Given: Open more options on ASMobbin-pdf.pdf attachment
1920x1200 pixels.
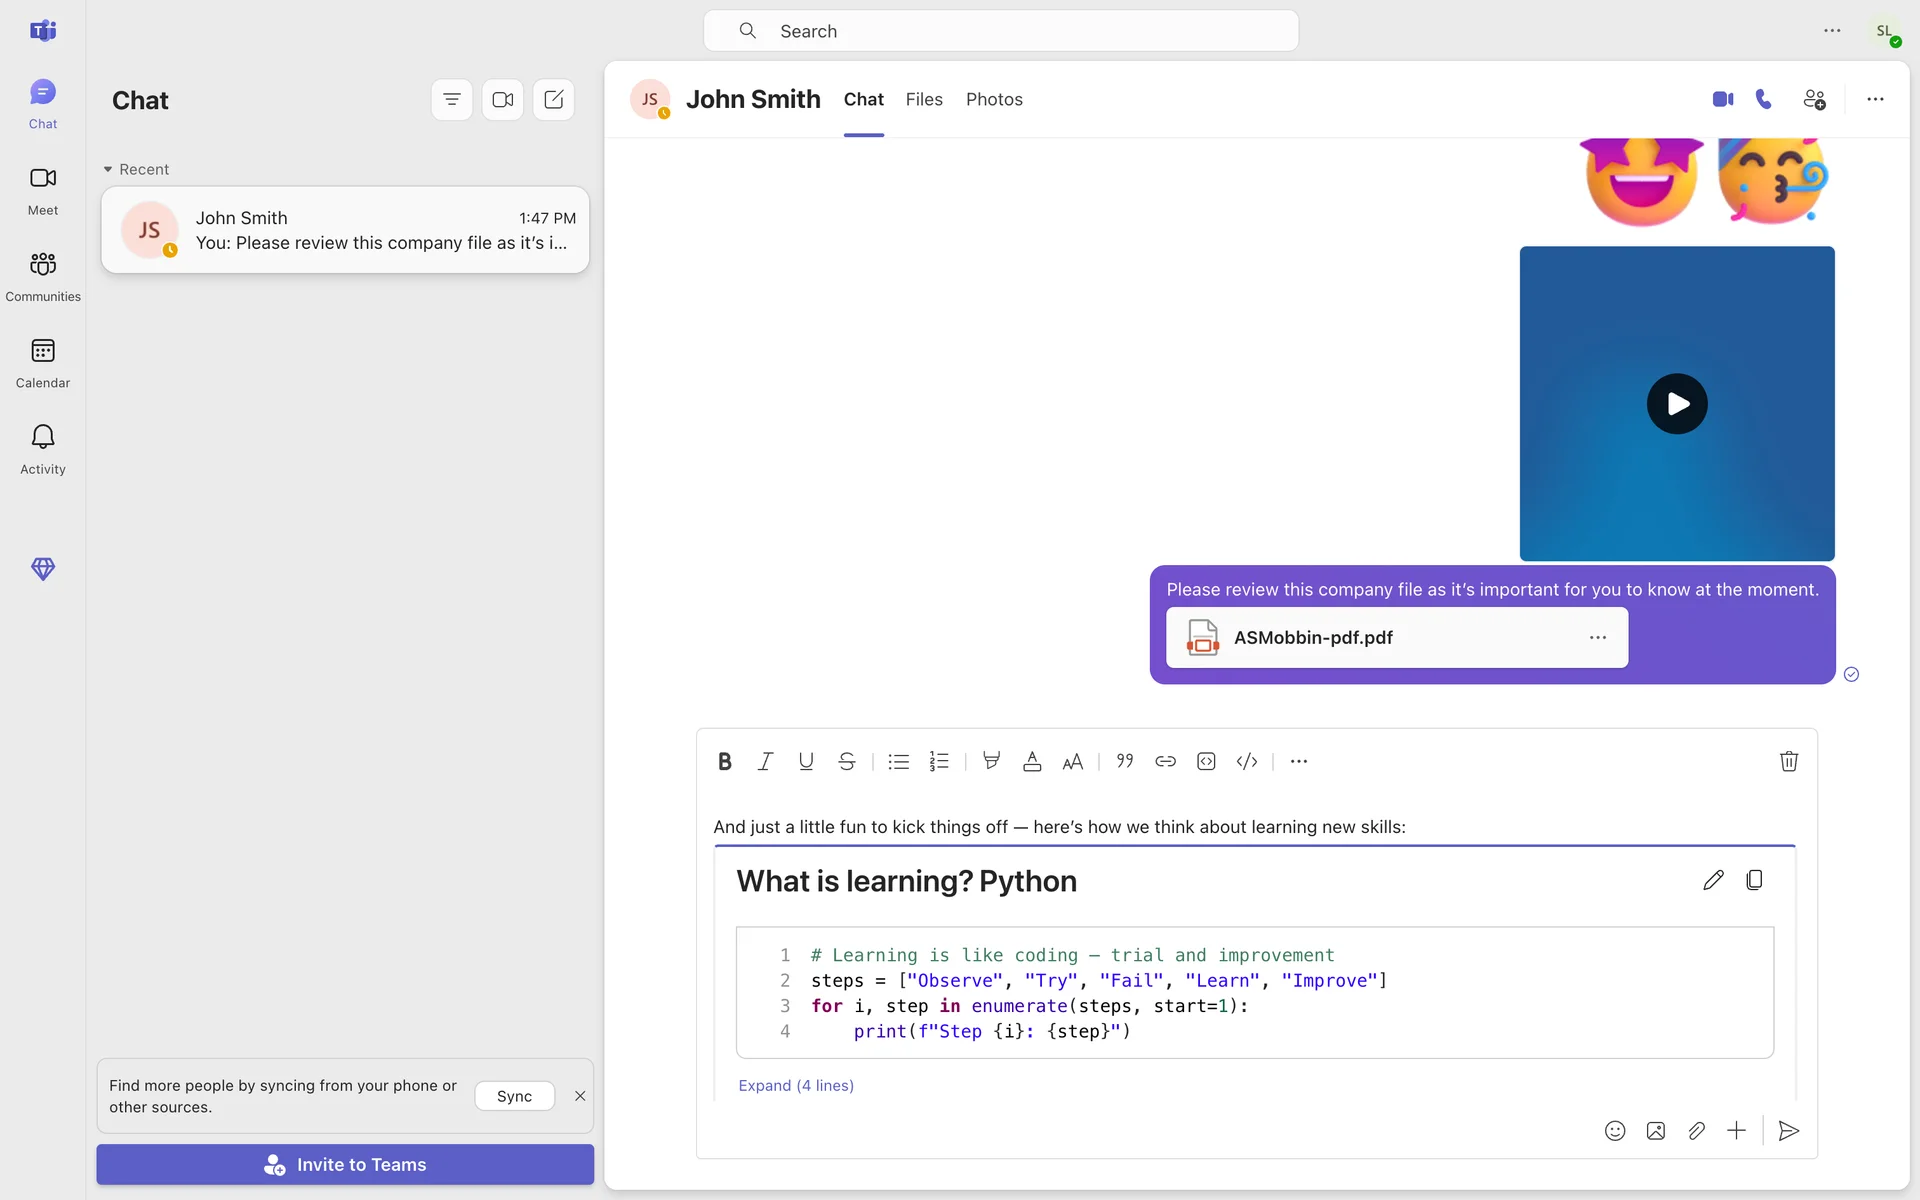Looking at the screenshot, I should click(1598, 637).
